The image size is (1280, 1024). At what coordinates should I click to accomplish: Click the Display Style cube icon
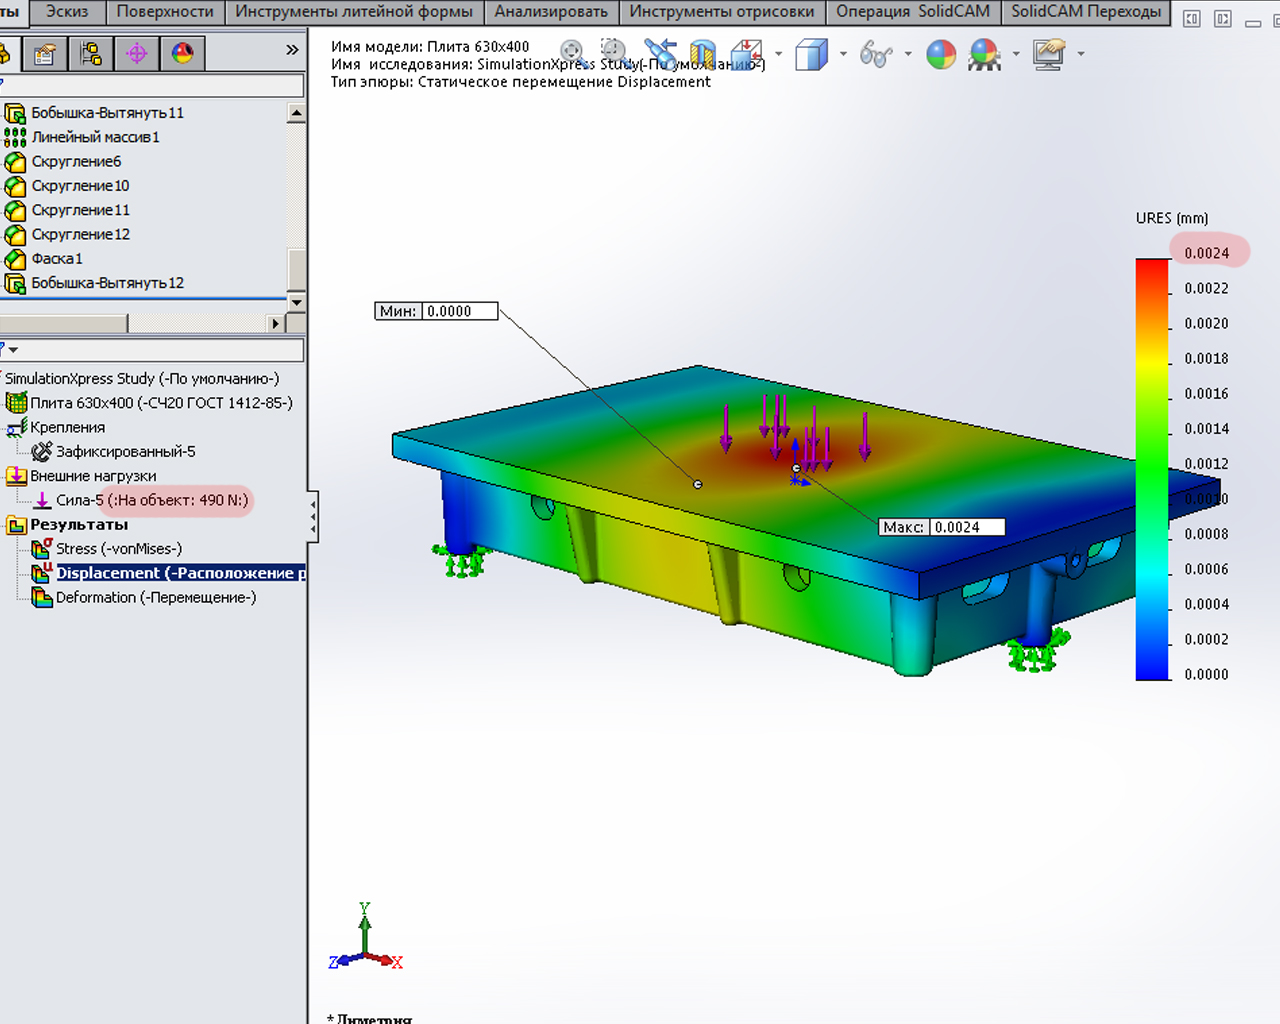coord(811,54)
